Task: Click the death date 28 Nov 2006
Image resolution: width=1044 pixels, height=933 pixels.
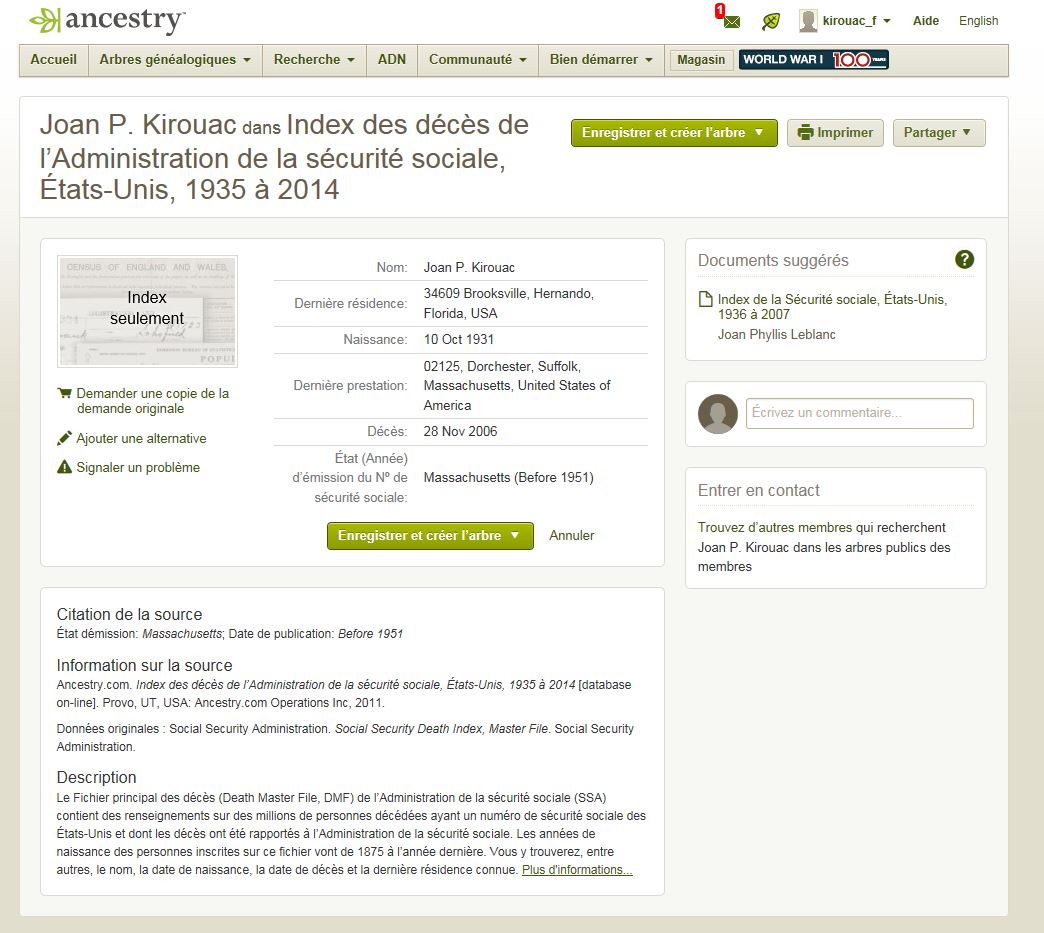Action: (460, 432)
